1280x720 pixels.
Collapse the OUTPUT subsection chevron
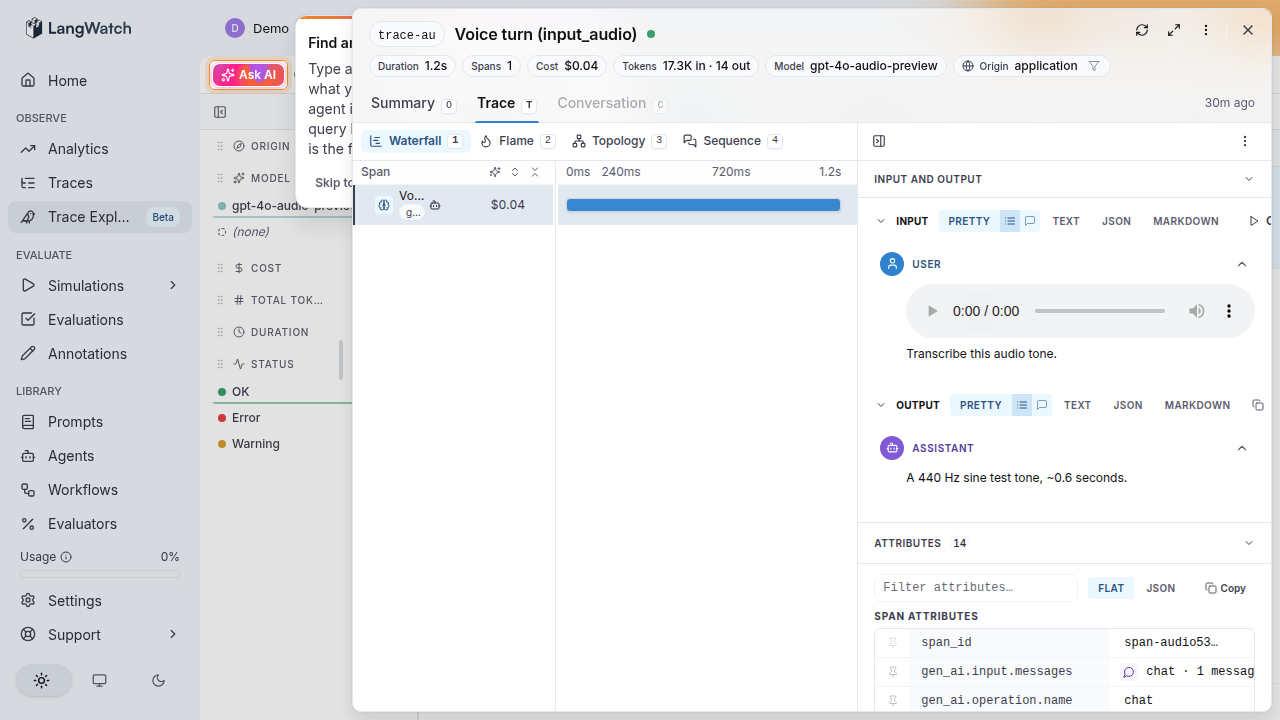tap(881, 405)
